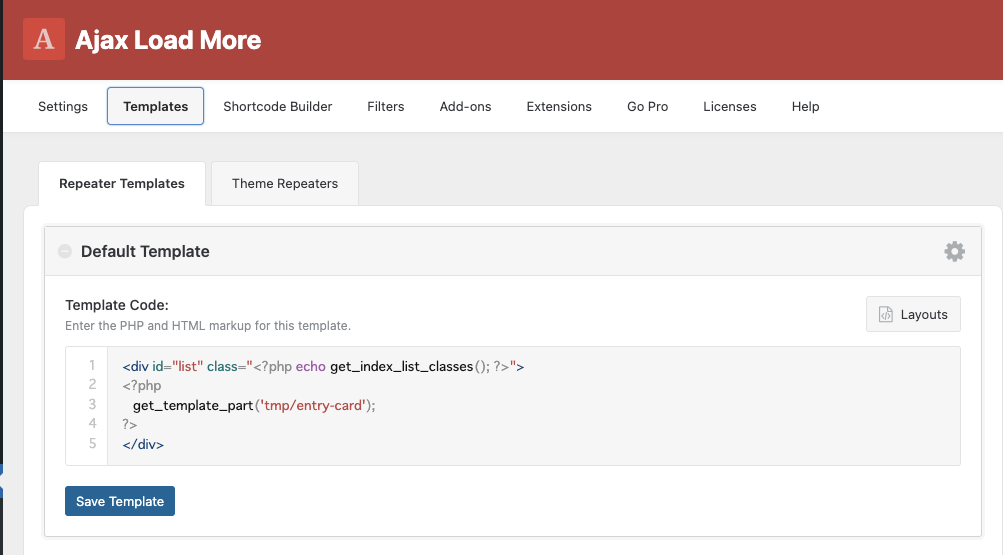The width and height of the screenshot is (1003, 555).
Task: Visit the Go Pro page
Action: click(647, 106)
